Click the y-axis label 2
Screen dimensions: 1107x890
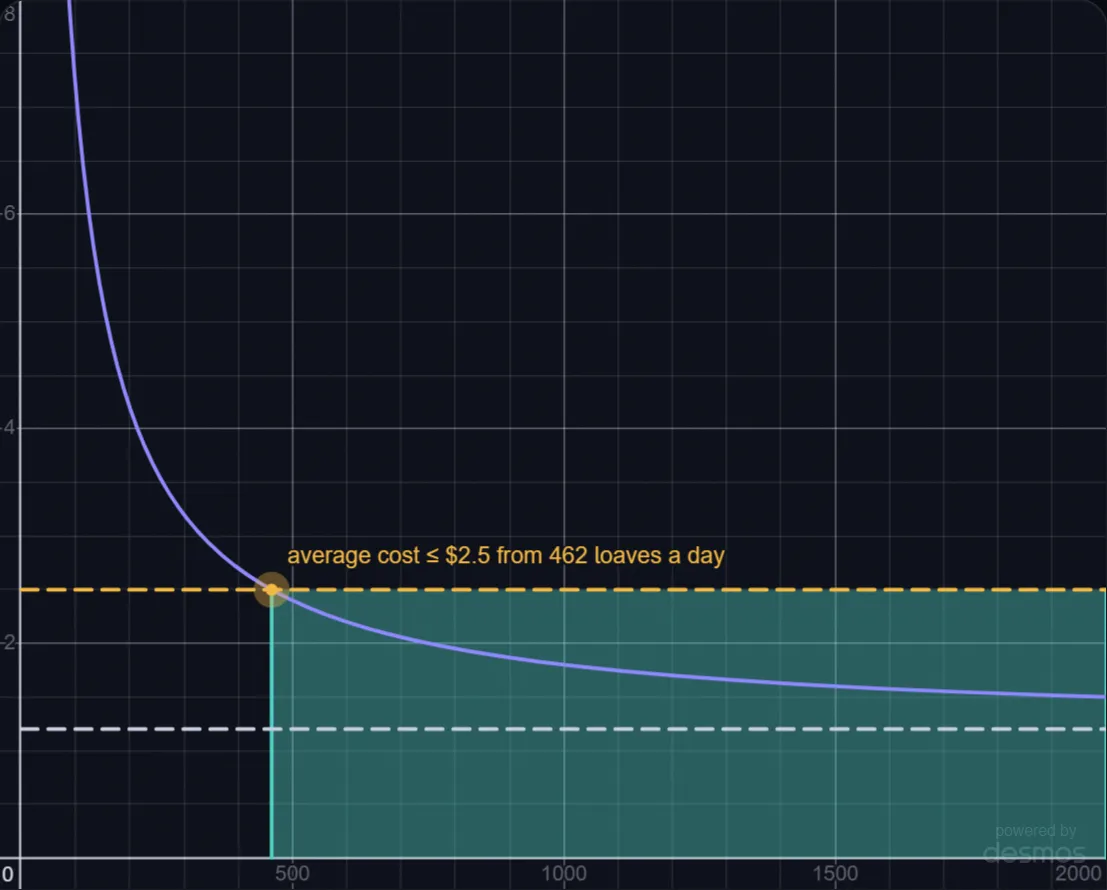[x=8, y=642]
